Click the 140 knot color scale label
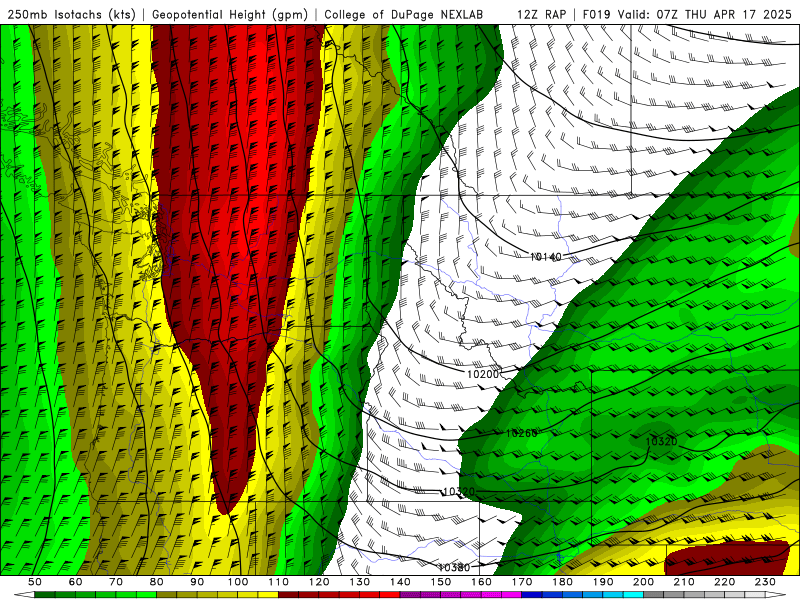This screenshot has height=600, width=800. (x=400, y=582)
